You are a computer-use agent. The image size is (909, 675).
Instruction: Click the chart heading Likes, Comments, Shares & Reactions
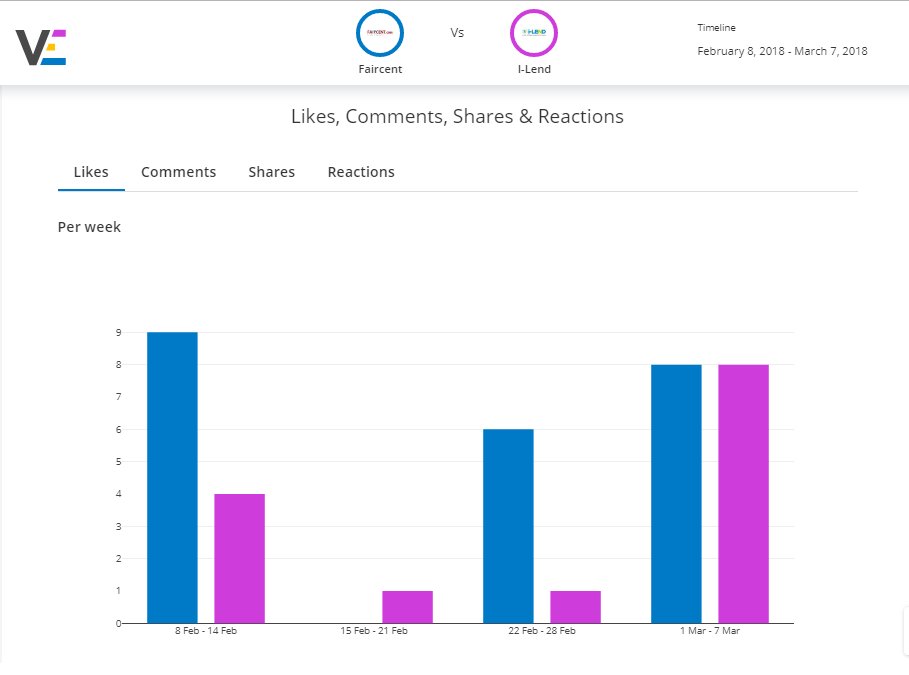(457, 116)
